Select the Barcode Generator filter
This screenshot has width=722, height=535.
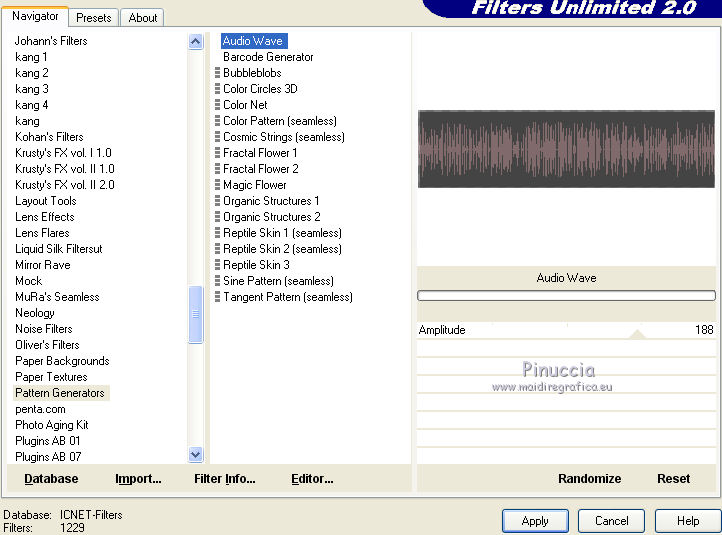[x=268, y=57]
